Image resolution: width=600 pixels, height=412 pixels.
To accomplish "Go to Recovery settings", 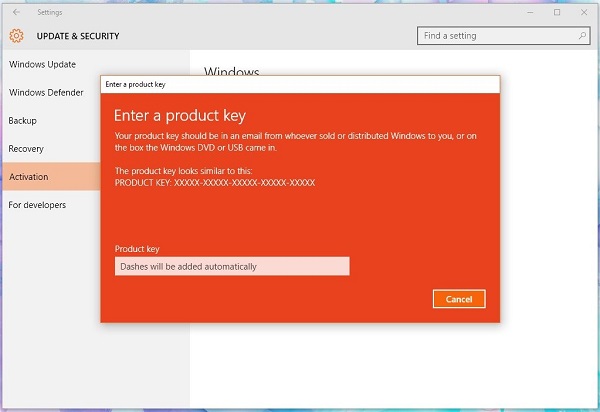I will coord(26,149).
